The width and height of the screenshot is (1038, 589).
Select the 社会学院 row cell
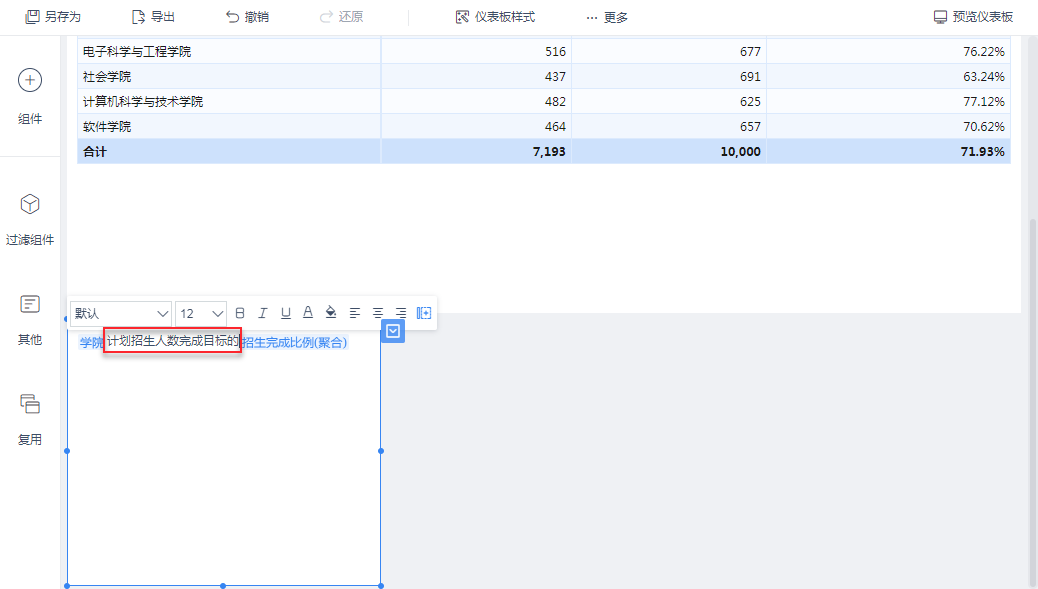[x=229, y=77]
